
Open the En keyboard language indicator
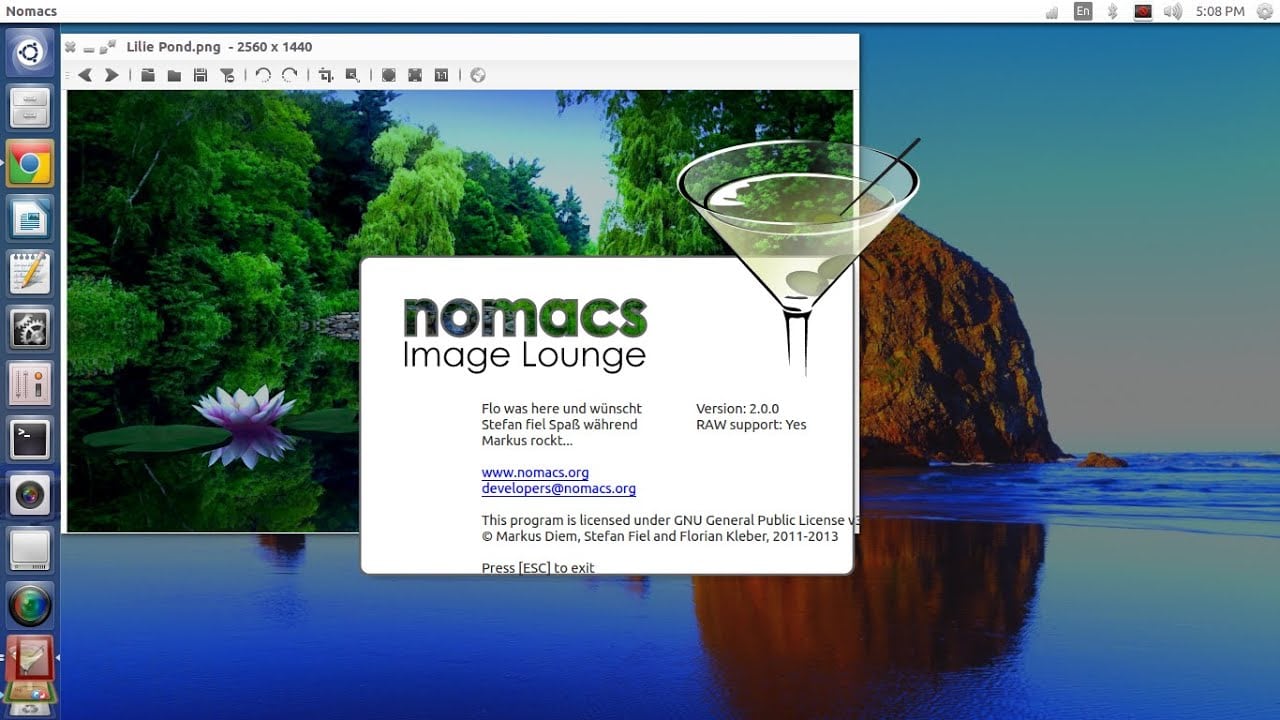point(1083,11)
